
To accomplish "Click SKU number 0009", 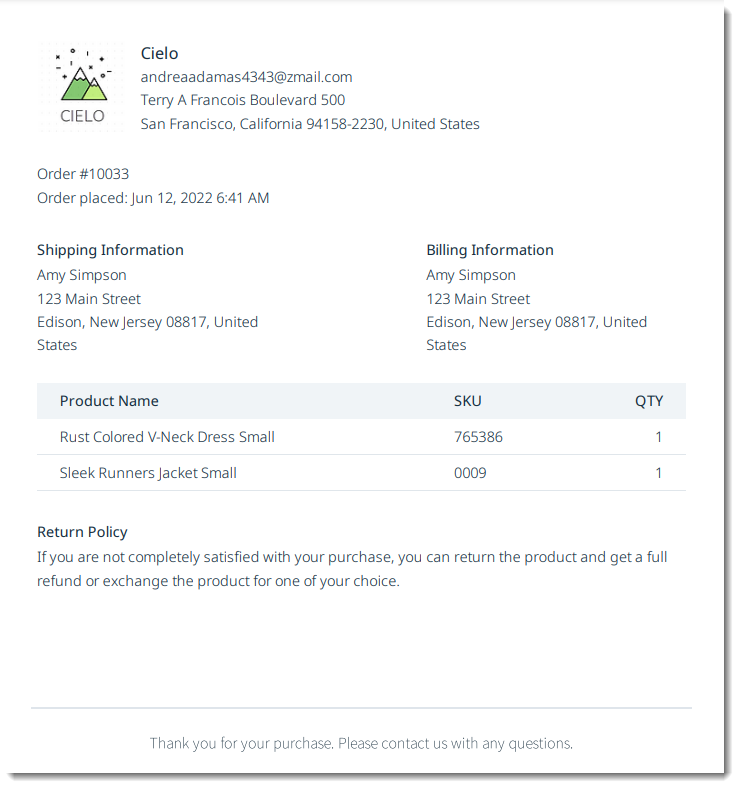I will 470,473.
